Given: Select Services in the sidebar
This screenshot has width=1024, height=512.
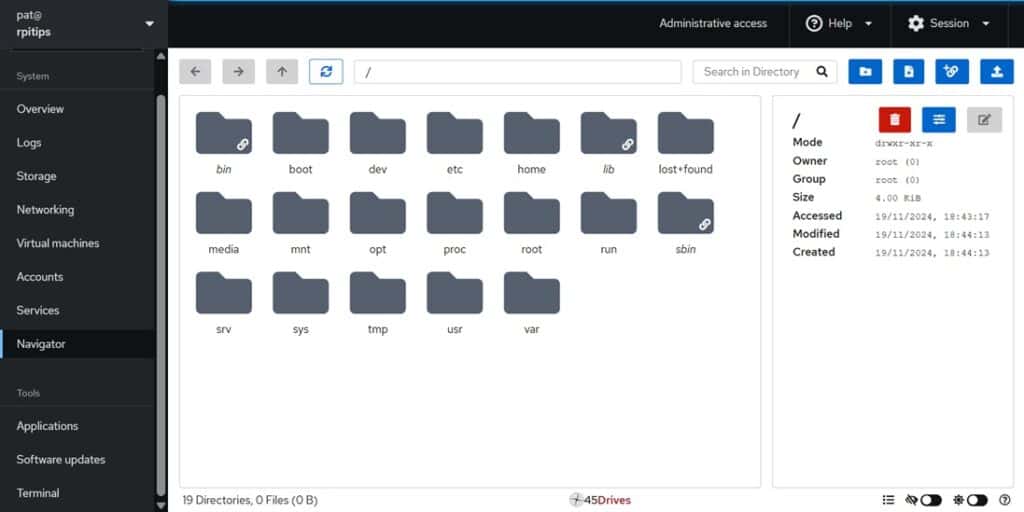Looking at the screenshot, I should pos(38,310).
